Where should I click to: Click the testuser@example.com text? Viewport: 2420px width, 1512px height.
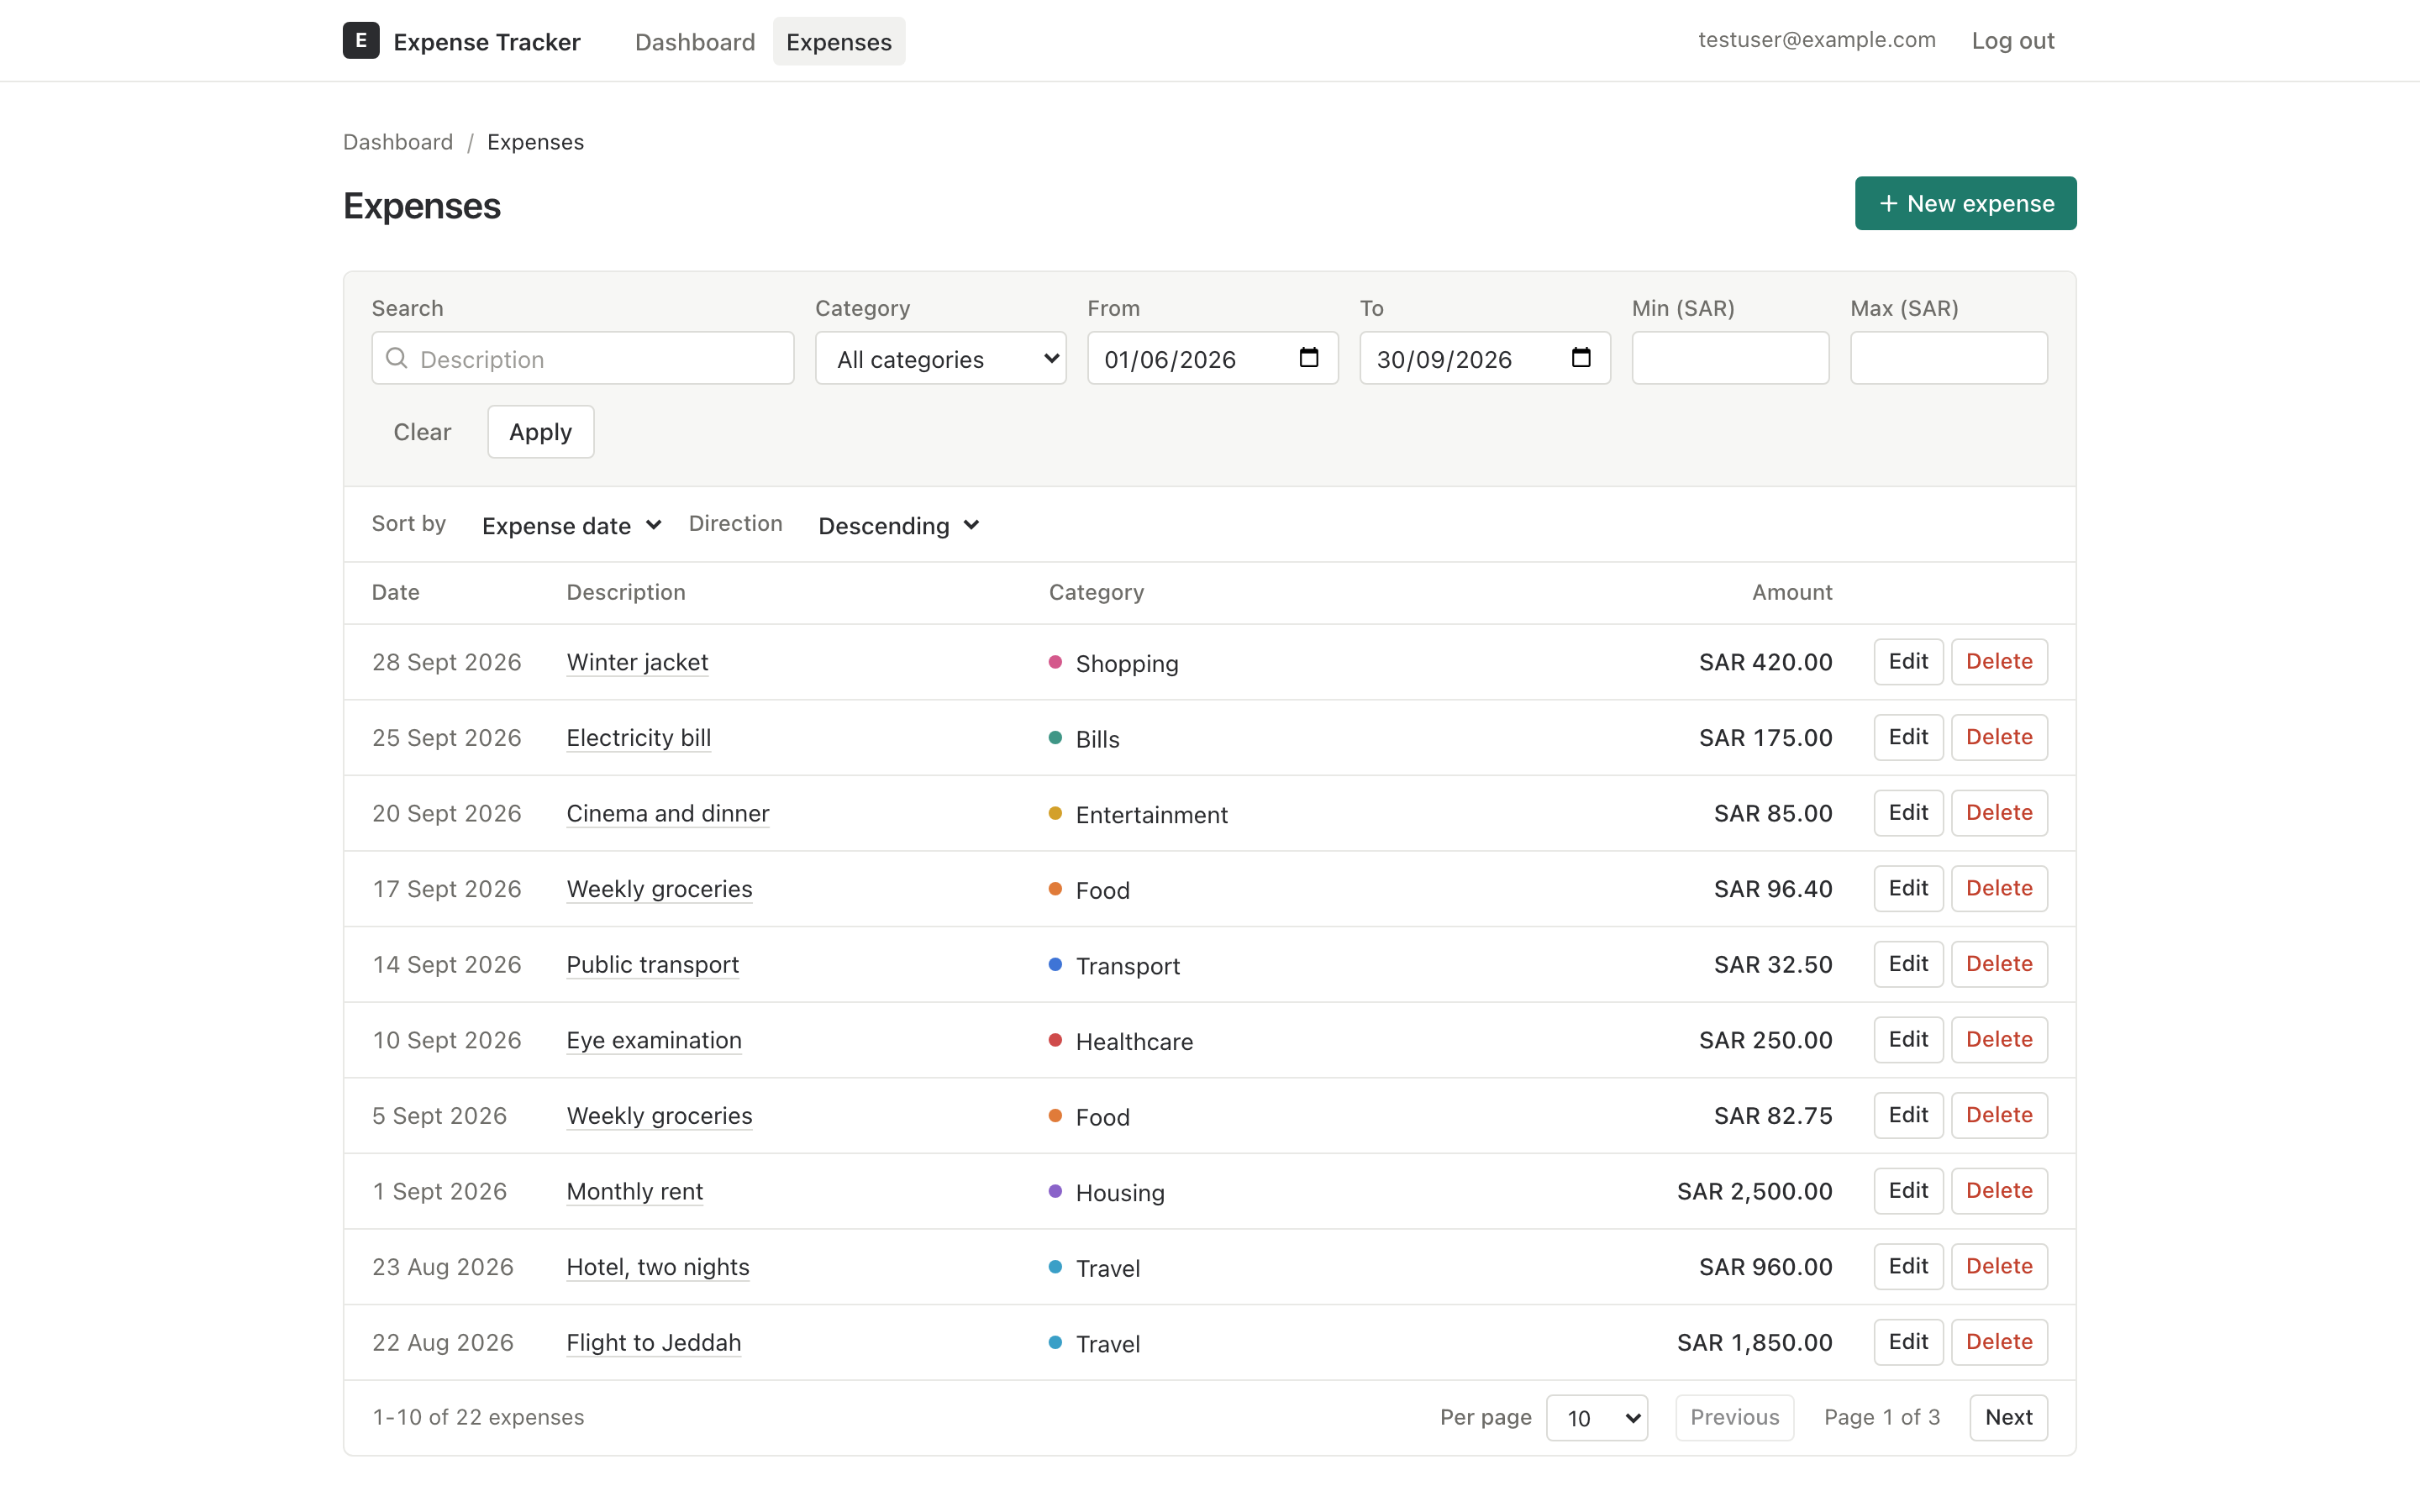tap(1816, 40)
